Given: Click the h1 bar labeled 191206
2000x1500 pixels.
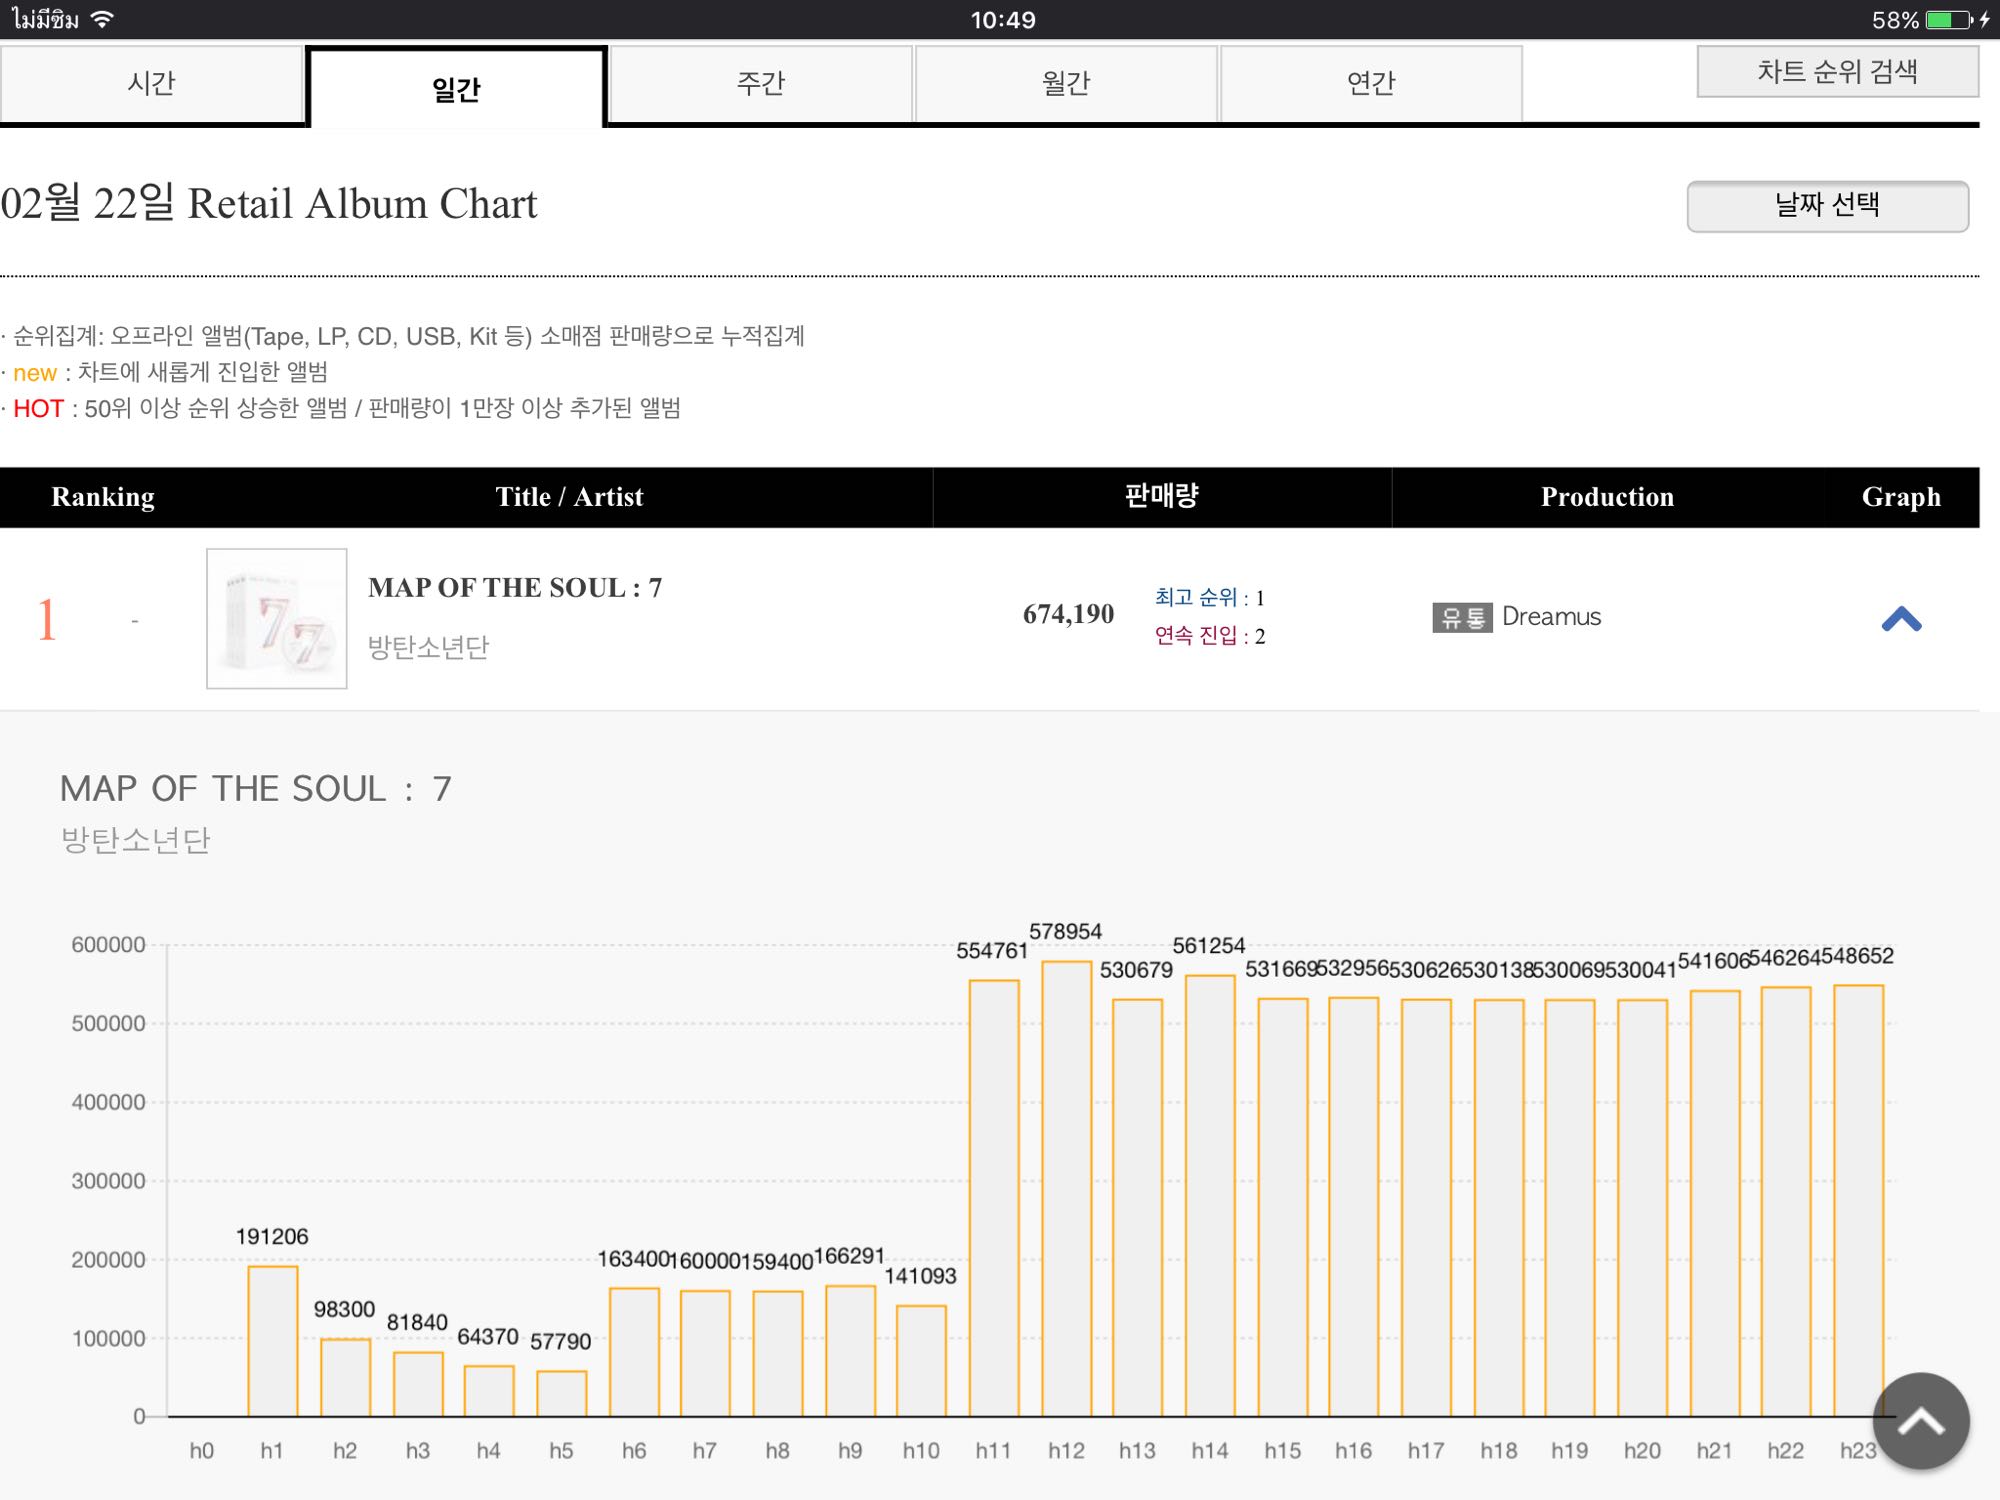Looking at the screenshot, I should (273, 1341).
